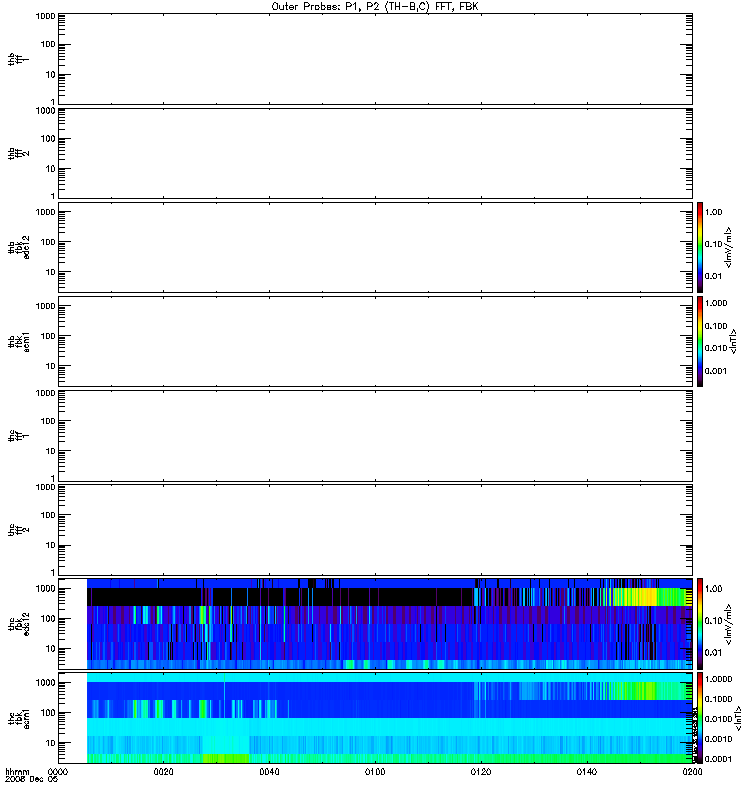Click the '1.000' tick on thb scm1 colorbar
Screen dimensions: 750x800
(716, 303)
